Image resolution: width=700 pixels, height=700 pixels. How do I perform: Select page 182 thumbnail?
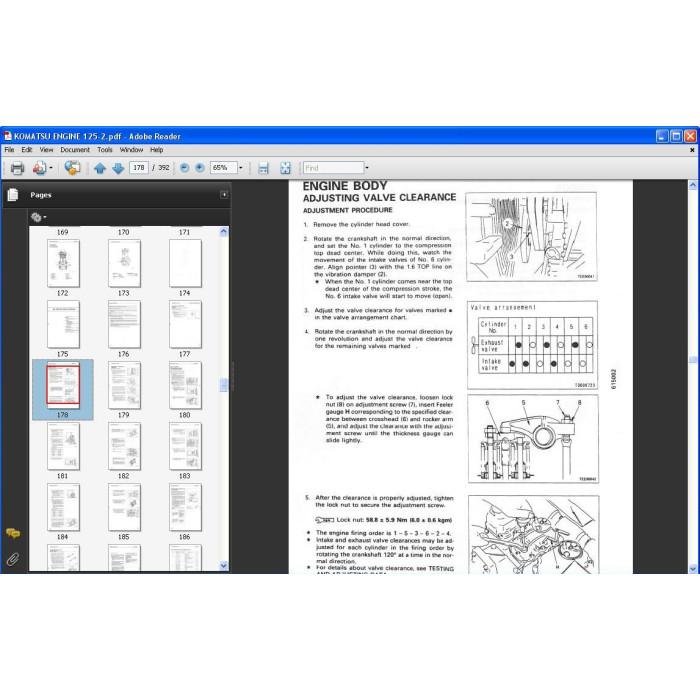pos(124,446)
